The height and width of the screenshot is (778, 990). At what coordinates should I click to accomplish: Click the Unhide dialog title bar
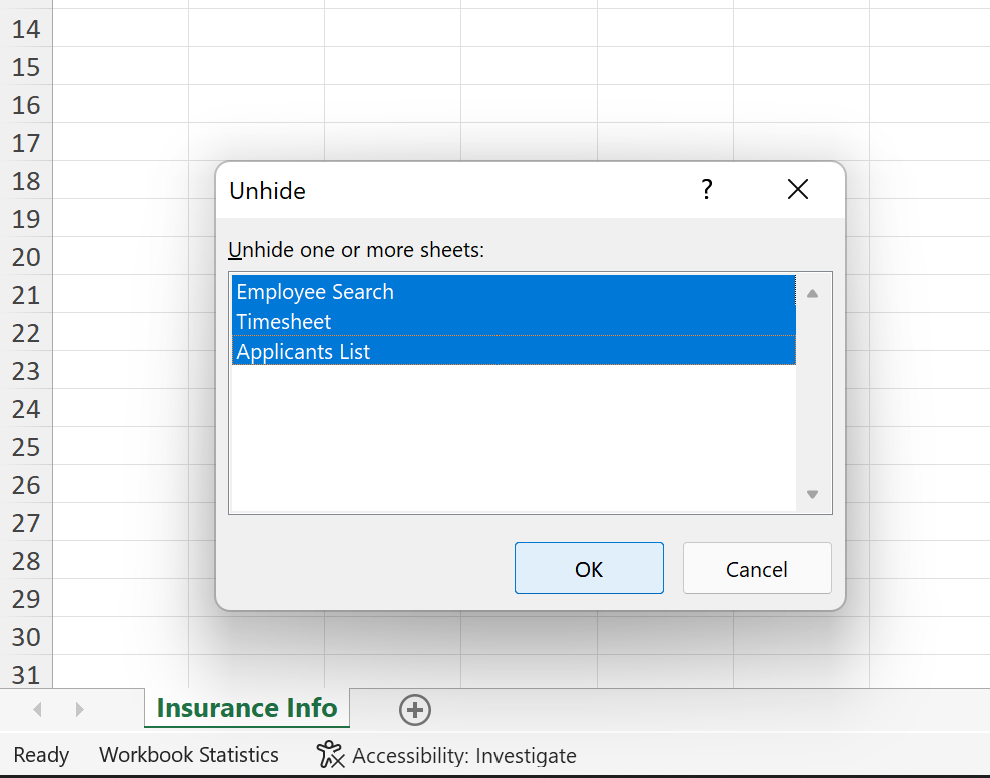click(450, 190)
